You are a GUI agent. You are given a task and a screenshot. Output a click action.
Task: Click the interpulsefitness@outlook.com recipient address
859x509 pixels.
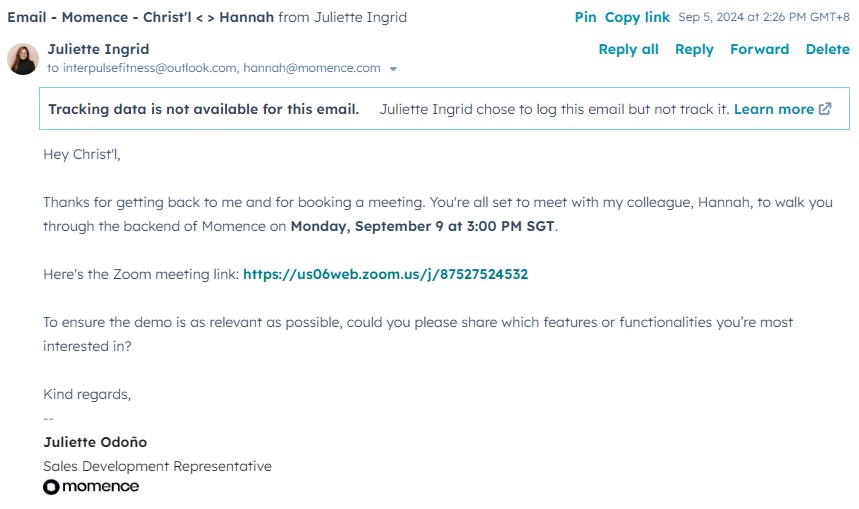pos(150,68)
